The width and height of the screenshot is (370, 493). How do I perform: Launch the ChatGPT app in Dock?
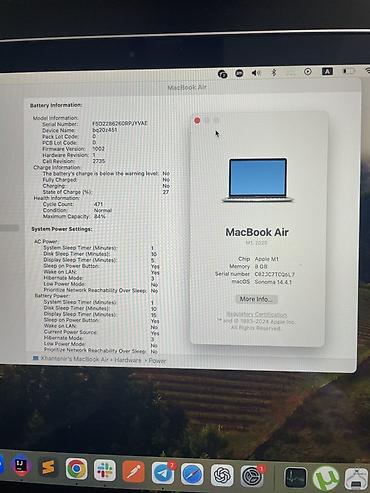coord(222,475)
